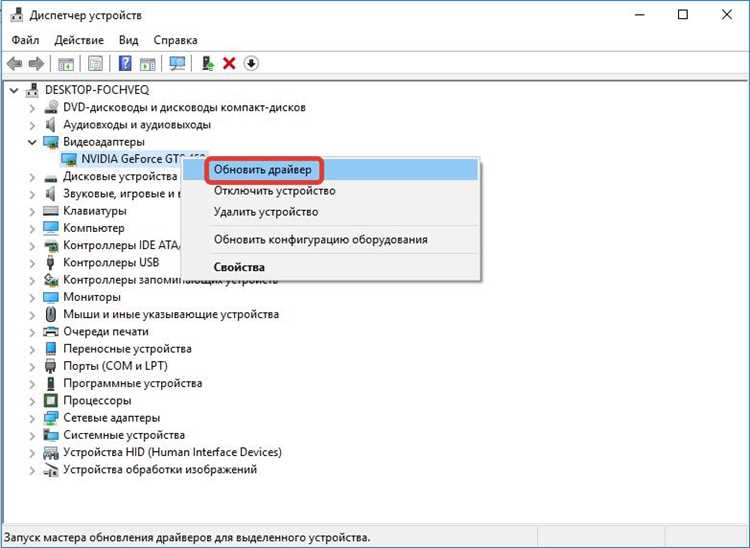
Task: Click the down-arrow Disable device toolbar icon
Action: tap(251, 63)
